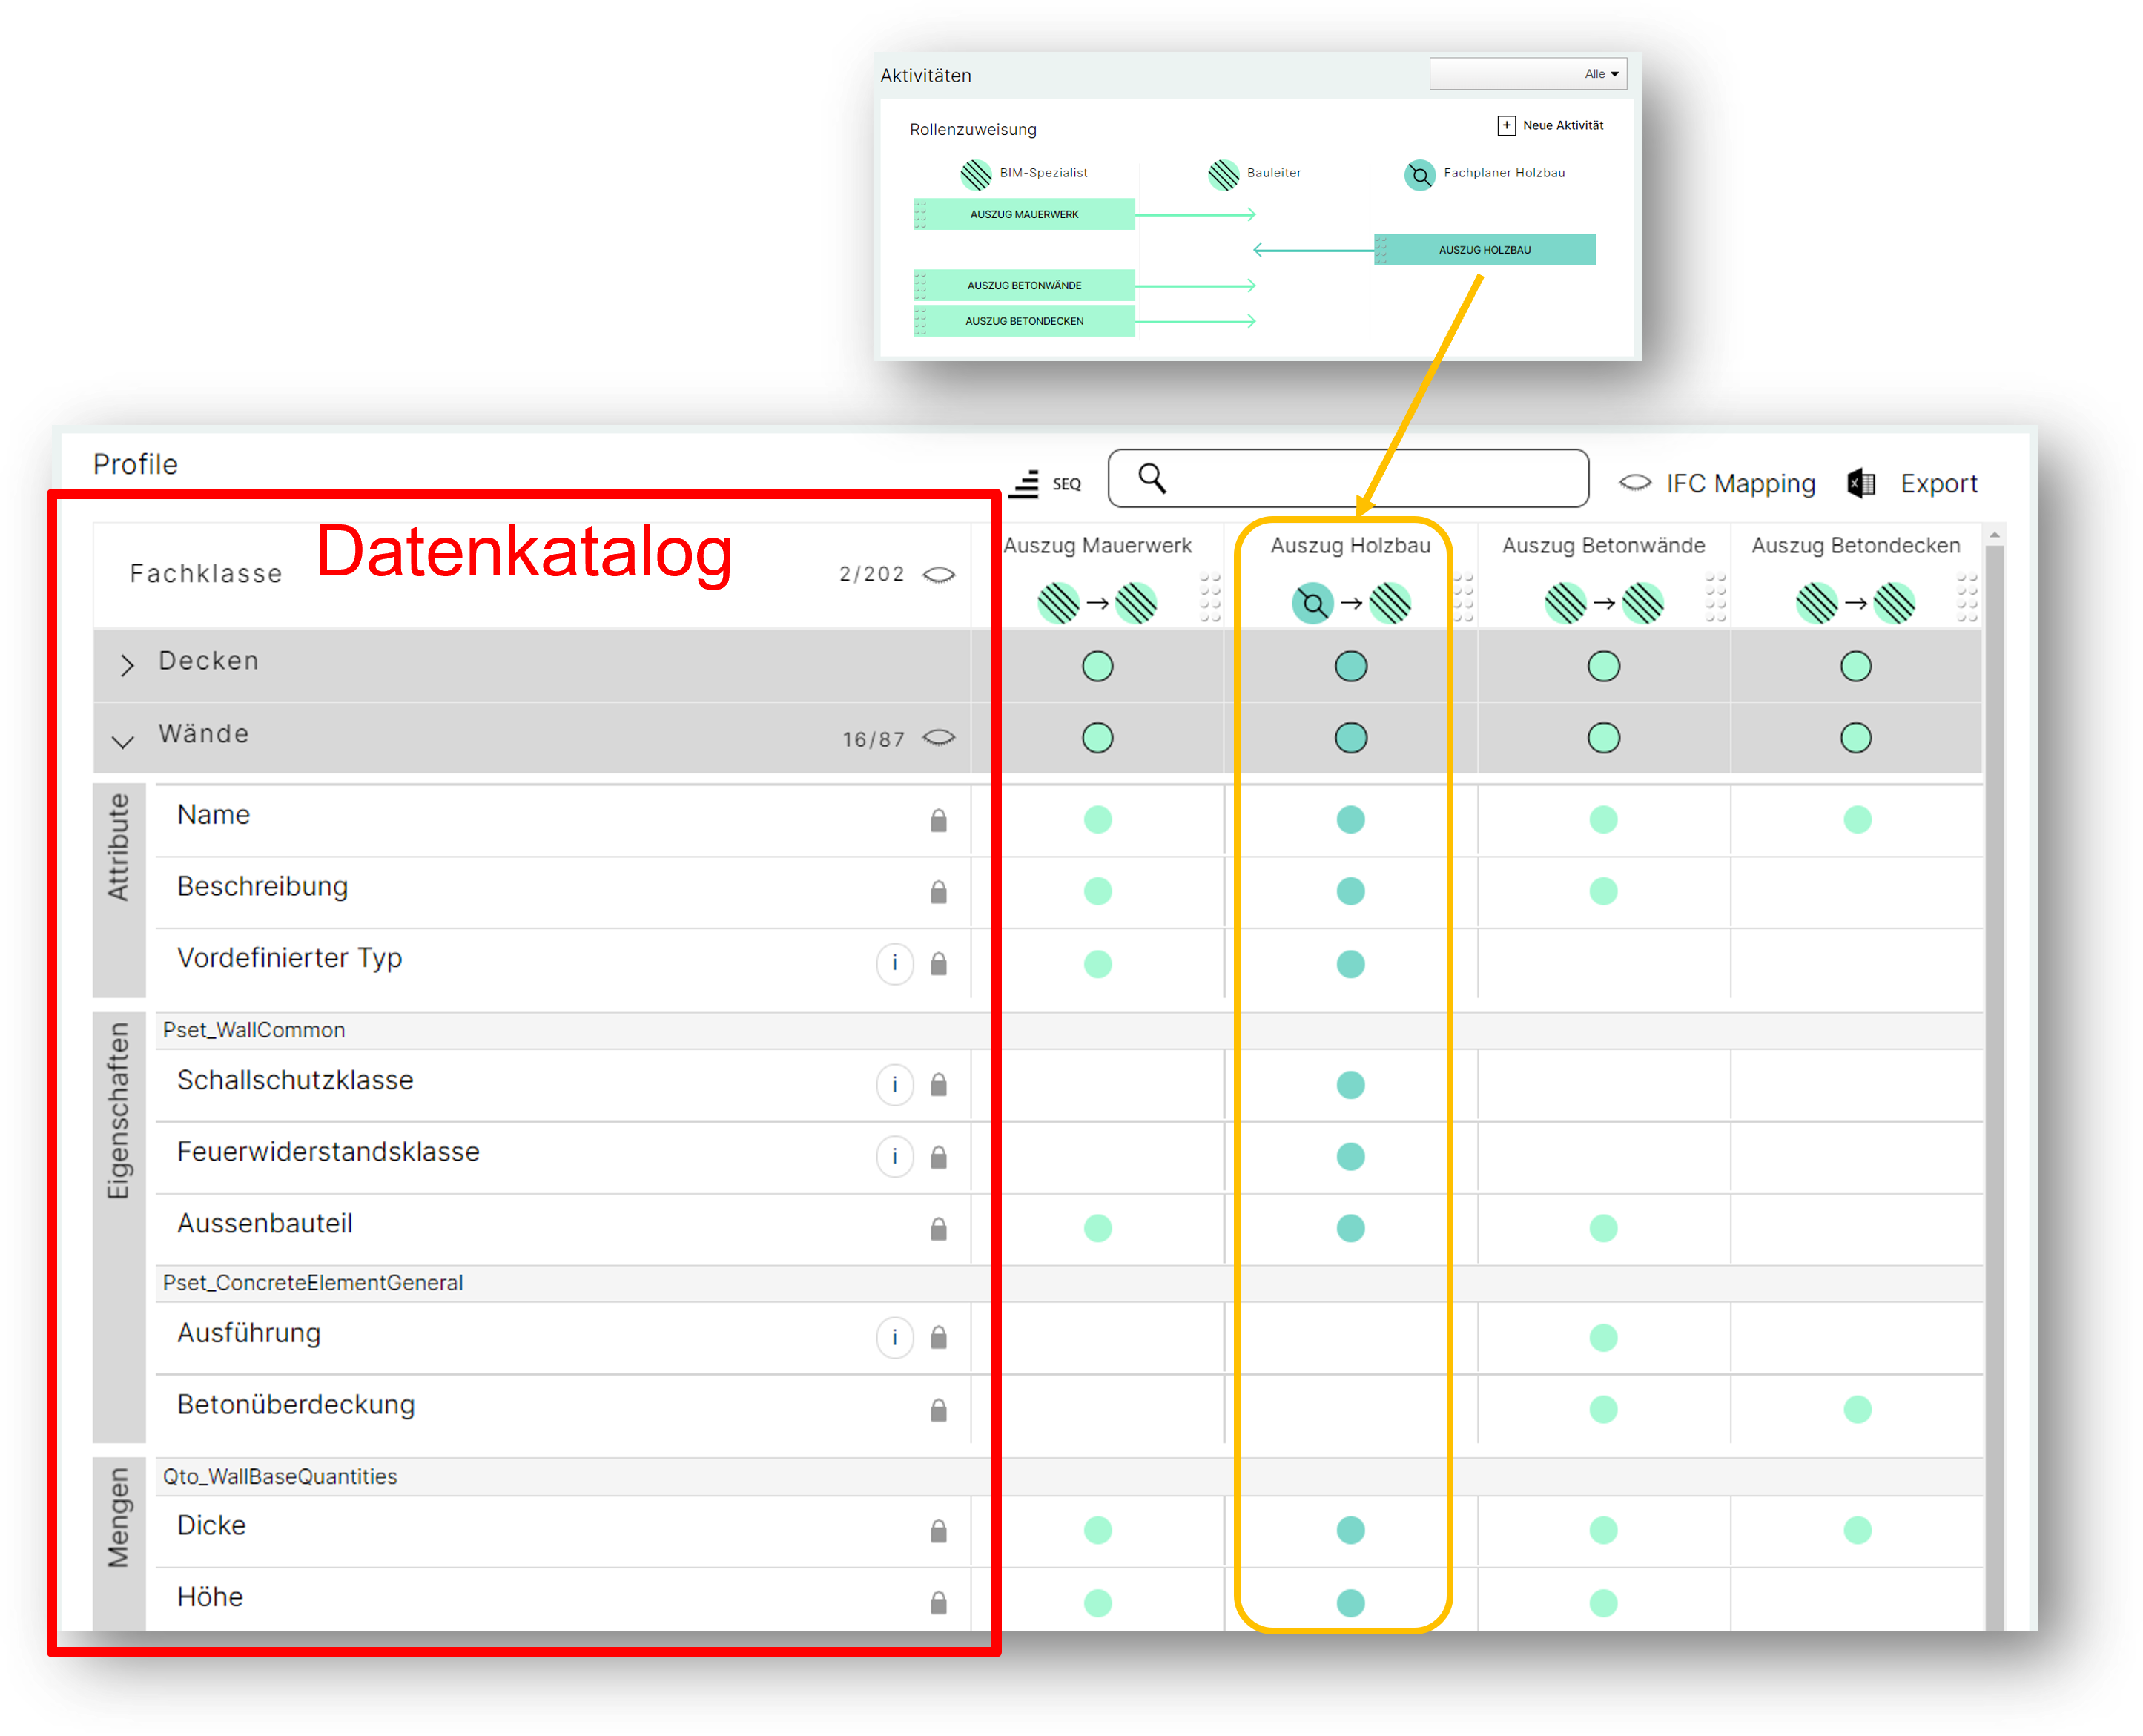Toggle the eye icon on the Wände row
Image resolution: width=2143 pixels, height=1736 pixels.
click(938, 738)
